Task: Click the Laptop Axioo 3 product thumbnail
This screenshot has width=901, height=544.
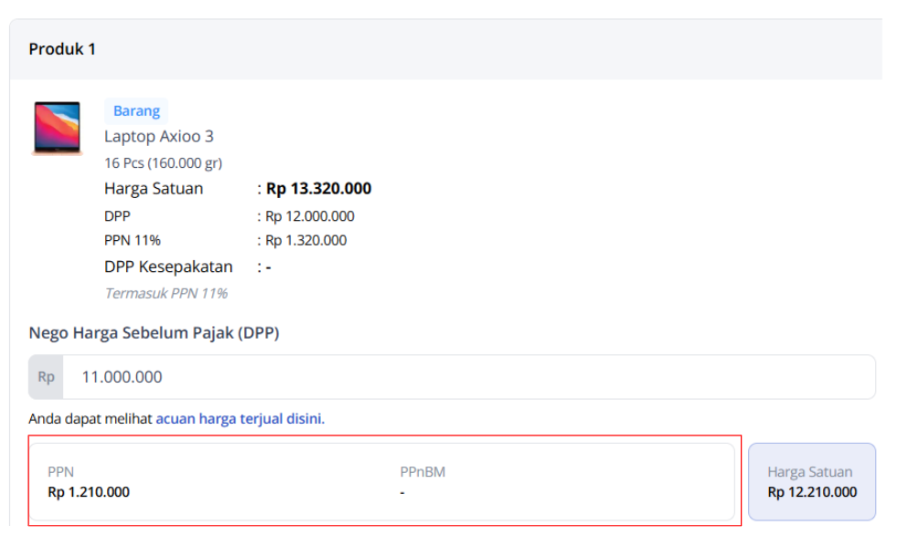Action: click(57, 128)
